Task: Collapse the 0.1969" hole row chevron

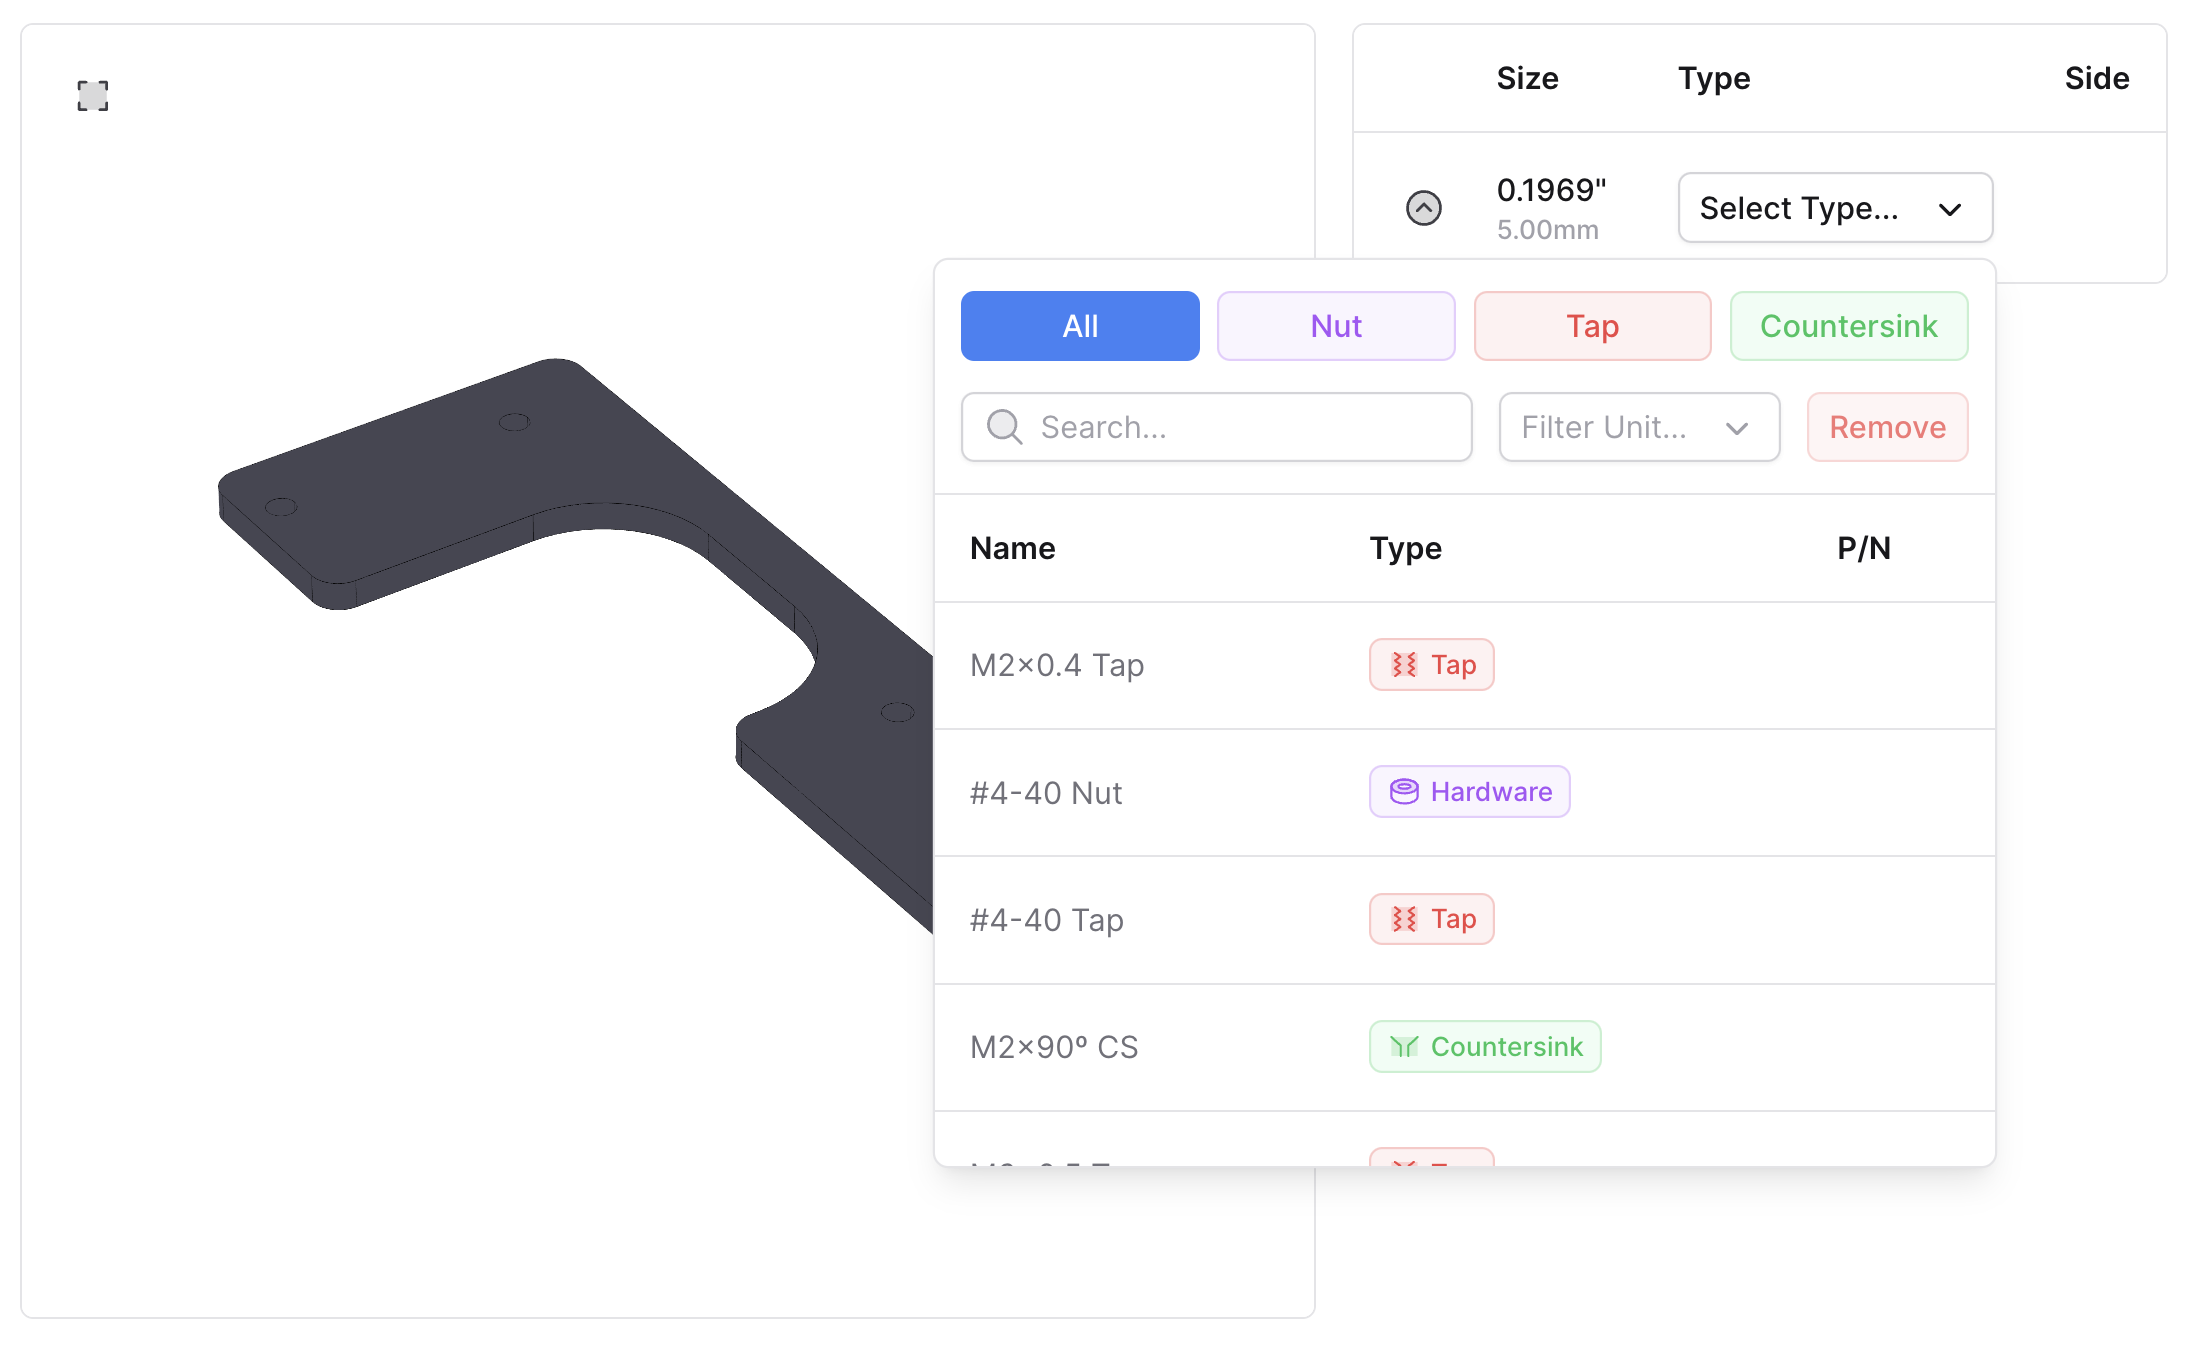Action: click(x=1423, y=208)
